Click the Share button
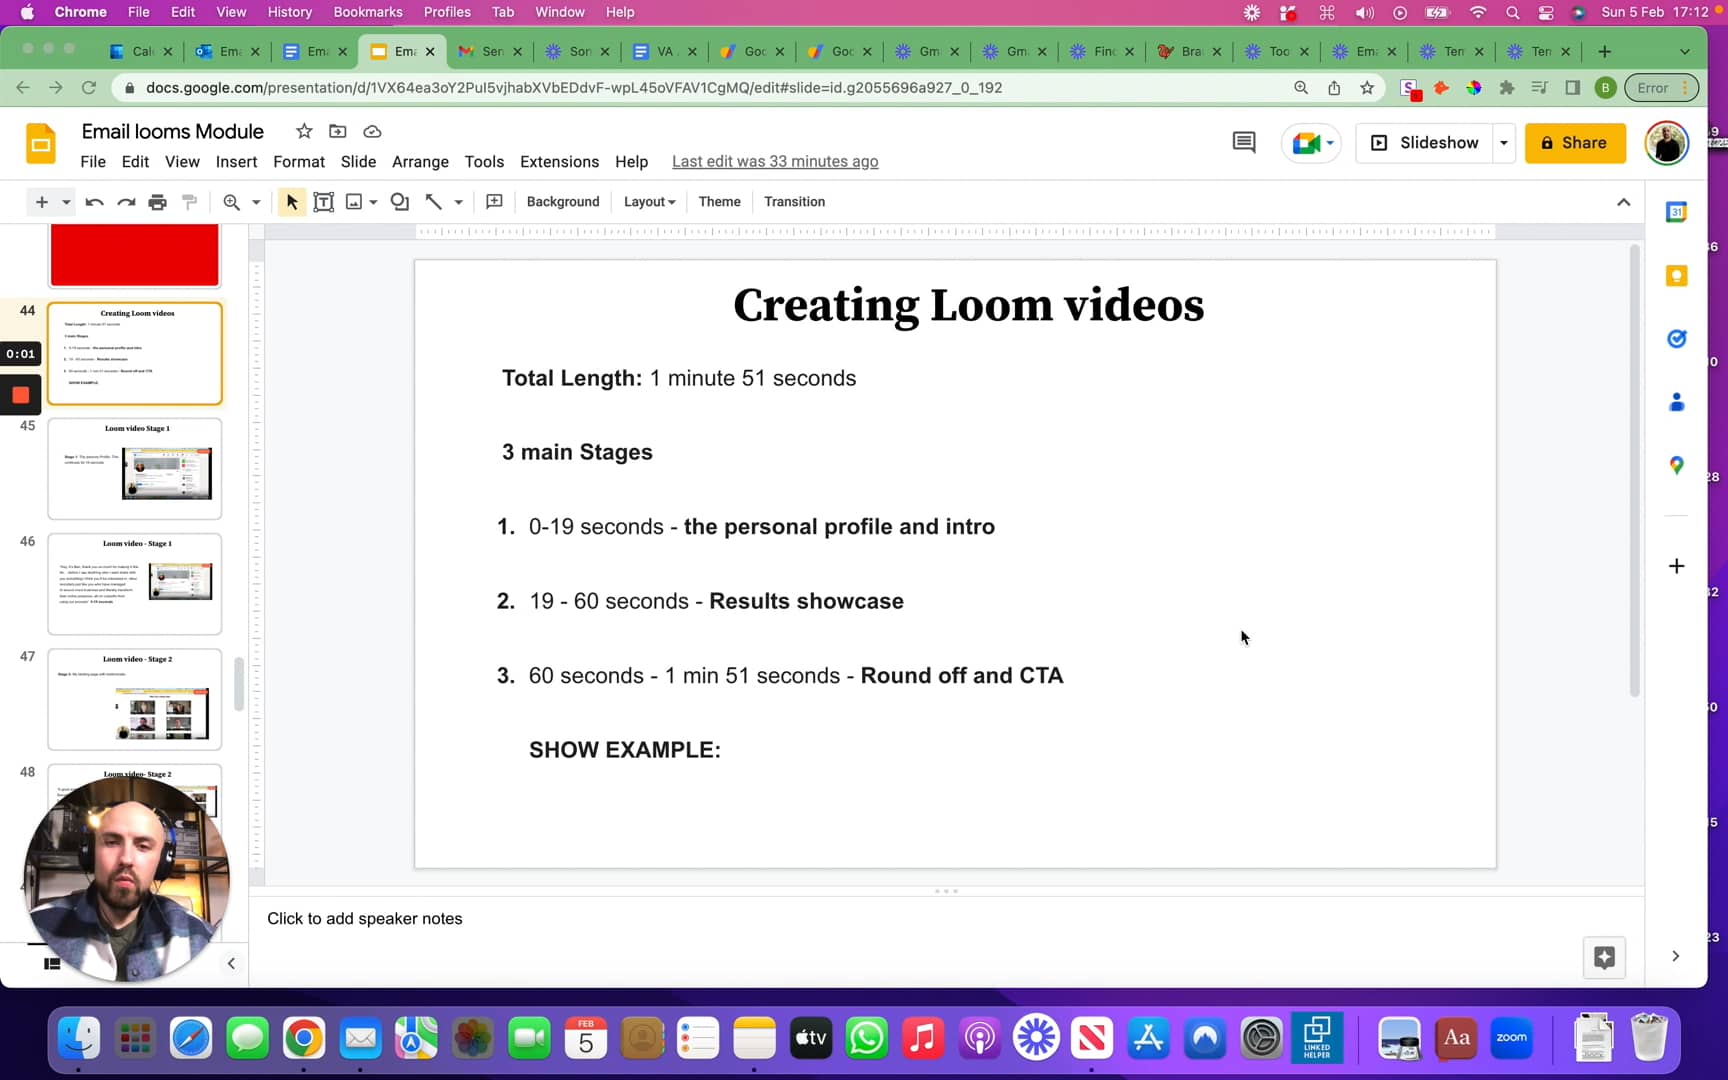The width and height of the screenshot is (1728, 1080). coord(1575,142)
